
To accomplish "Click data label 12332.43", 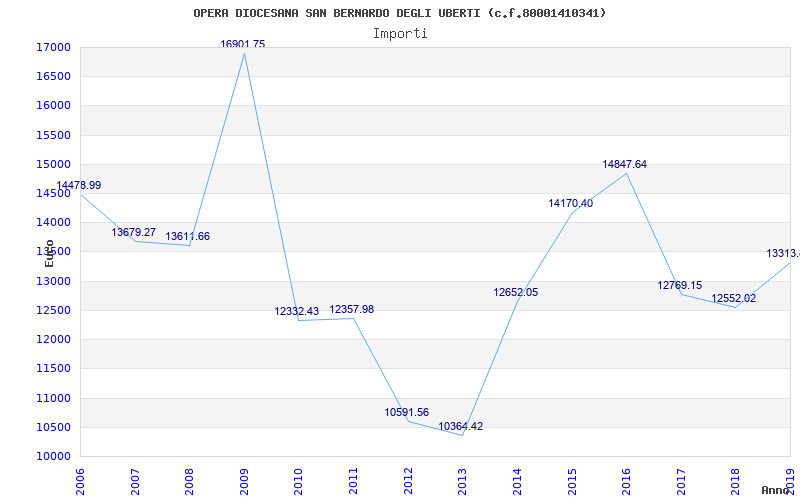I will point(296,311).
